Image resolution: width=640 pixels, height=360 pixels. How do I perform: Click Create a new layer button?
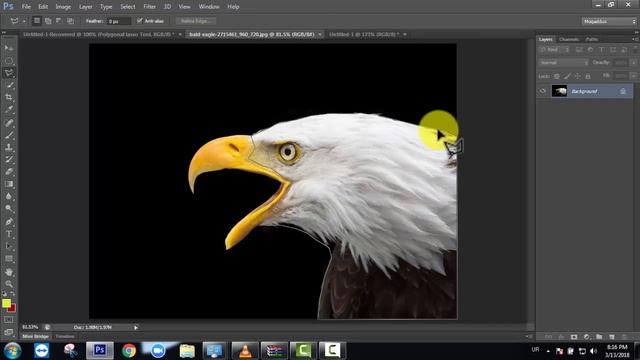point(611,337)
